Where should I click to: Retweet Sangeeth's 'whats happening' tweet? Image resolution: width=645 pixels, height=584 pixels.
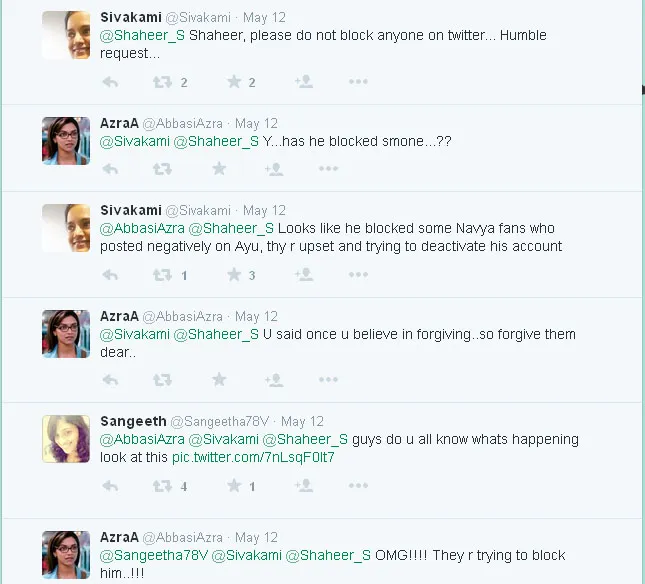coord(161,486)
